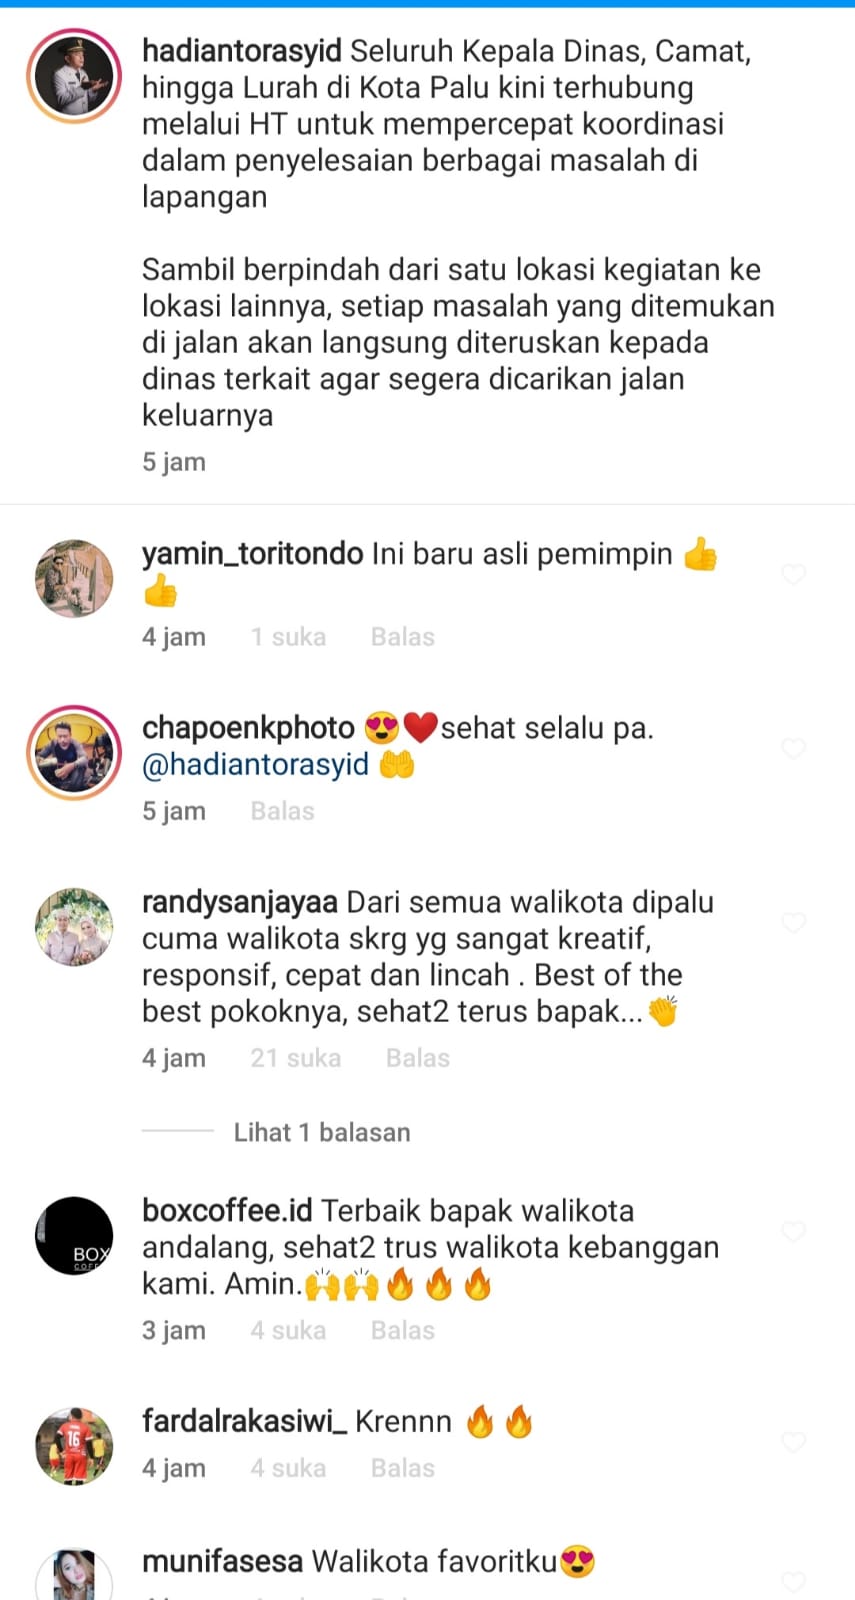Like yamin_toritondo's comment with heart icon

click(x=793, y=574)
